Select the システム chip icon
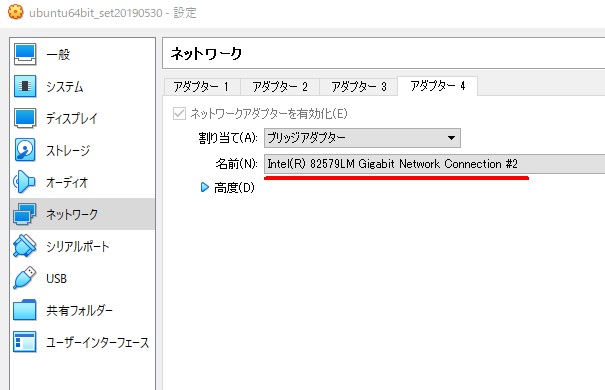Viewport: 605px width, 390px height. pos(25,86)
